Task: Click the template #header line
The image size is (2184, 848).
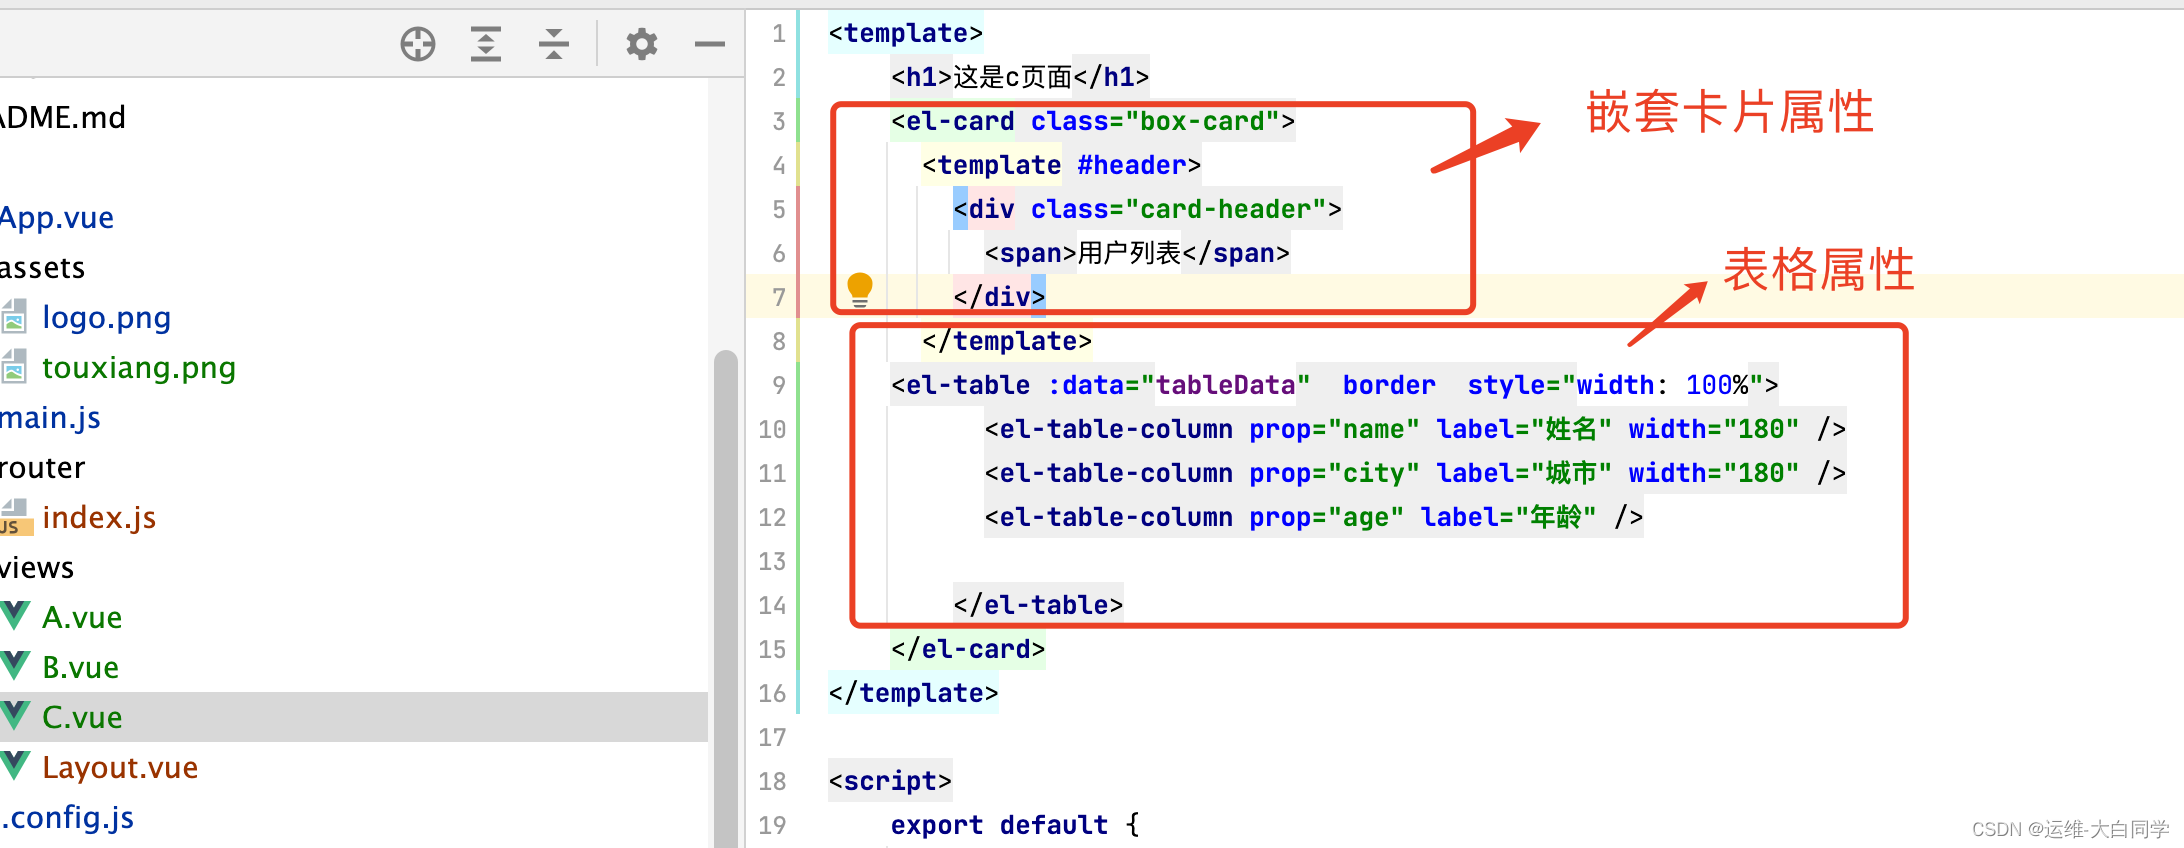Action: coord(1062,165)
